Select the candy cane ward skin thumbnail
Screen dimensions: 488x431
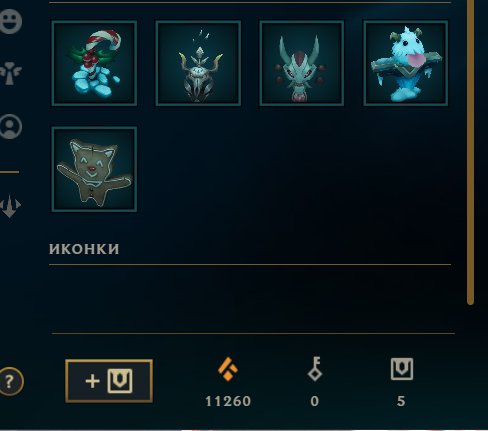point(94,63)
